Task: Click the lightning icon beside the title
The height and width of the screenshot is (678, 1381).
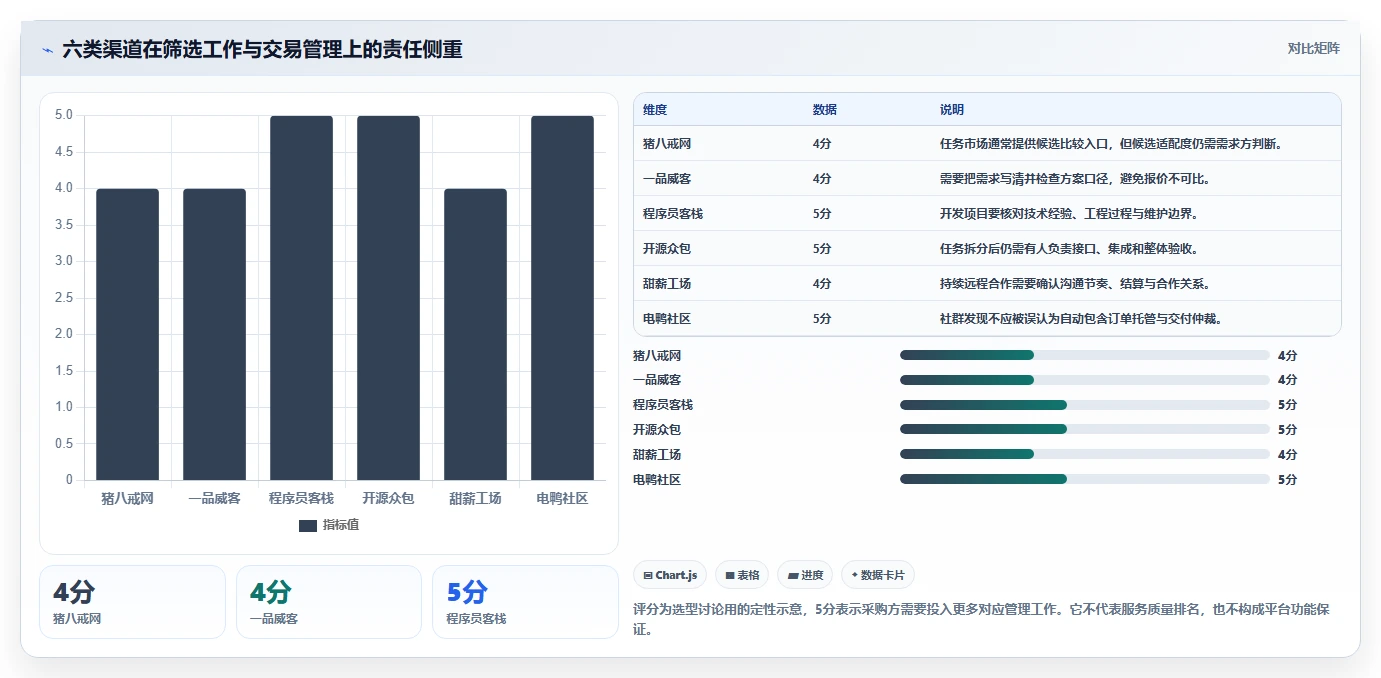Action: click(47, 50)
